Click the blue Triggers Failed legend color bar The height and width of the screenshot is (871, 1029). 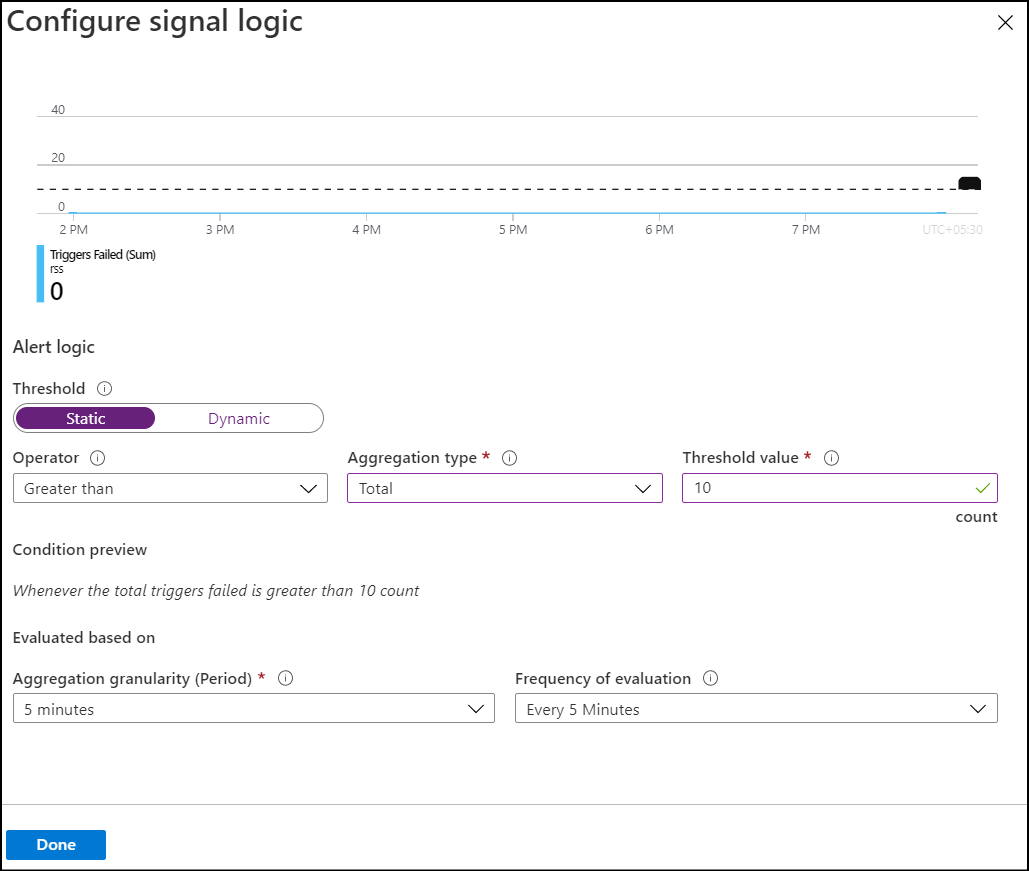tap(40, 274)
